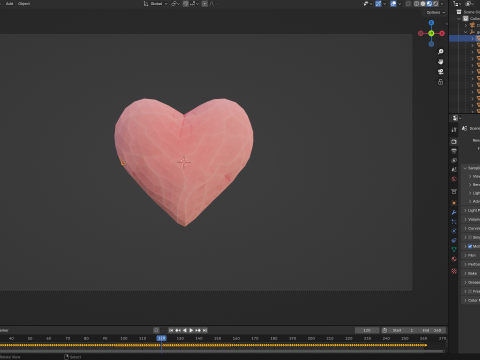Expand the Performance panel
This screenshot has width=480, height=360.
(471, 264)
